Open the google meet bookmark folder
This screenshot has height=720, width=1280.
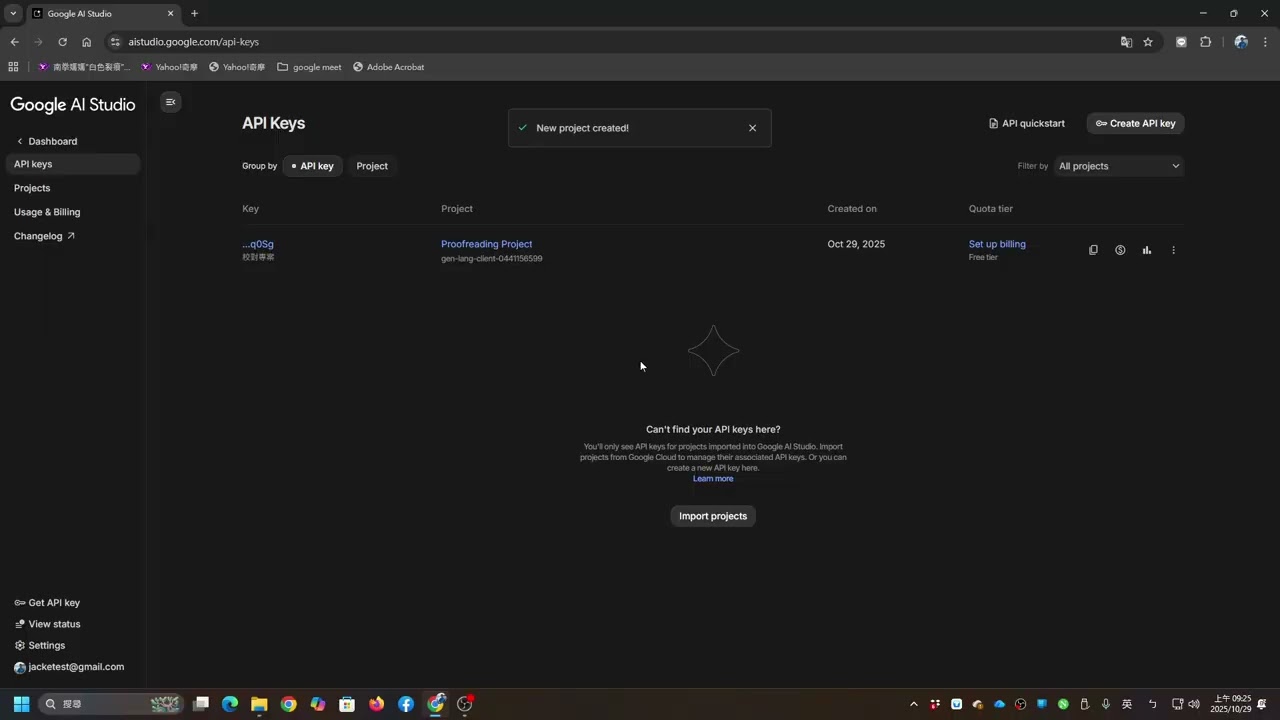click(x=309, y=67)
